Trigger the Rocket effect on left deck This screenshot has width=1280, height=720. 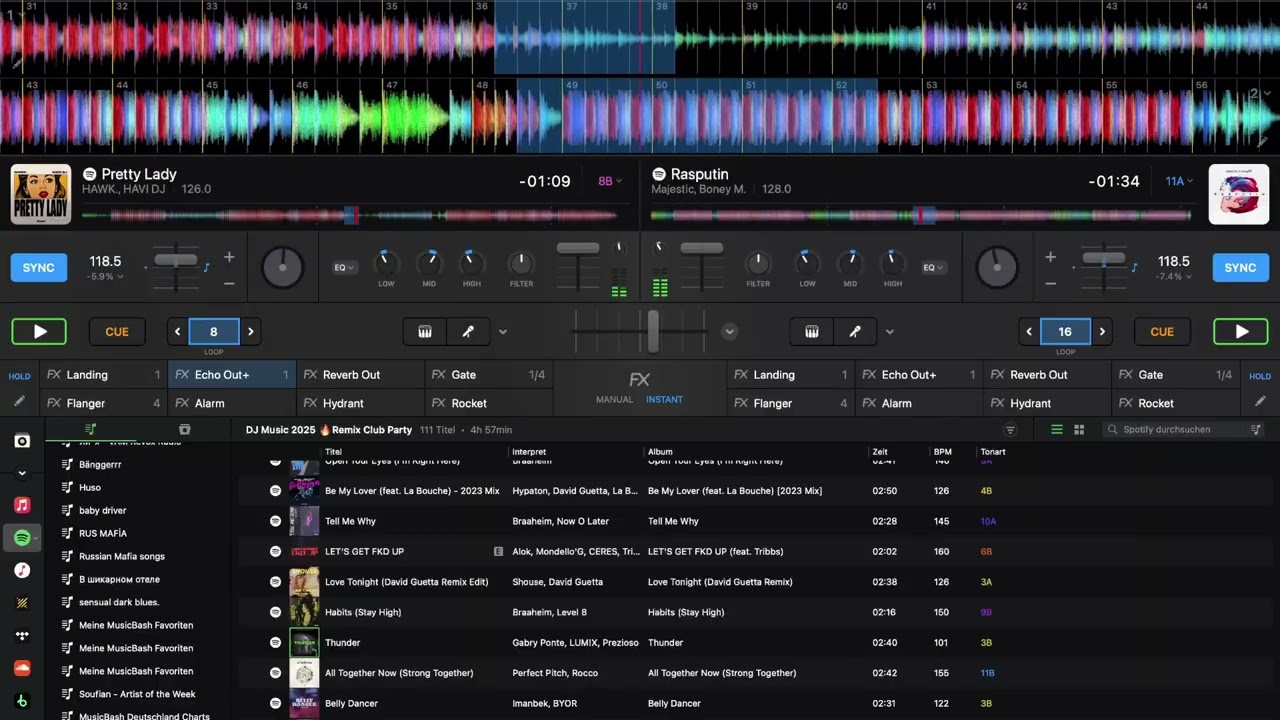(489, 403)
